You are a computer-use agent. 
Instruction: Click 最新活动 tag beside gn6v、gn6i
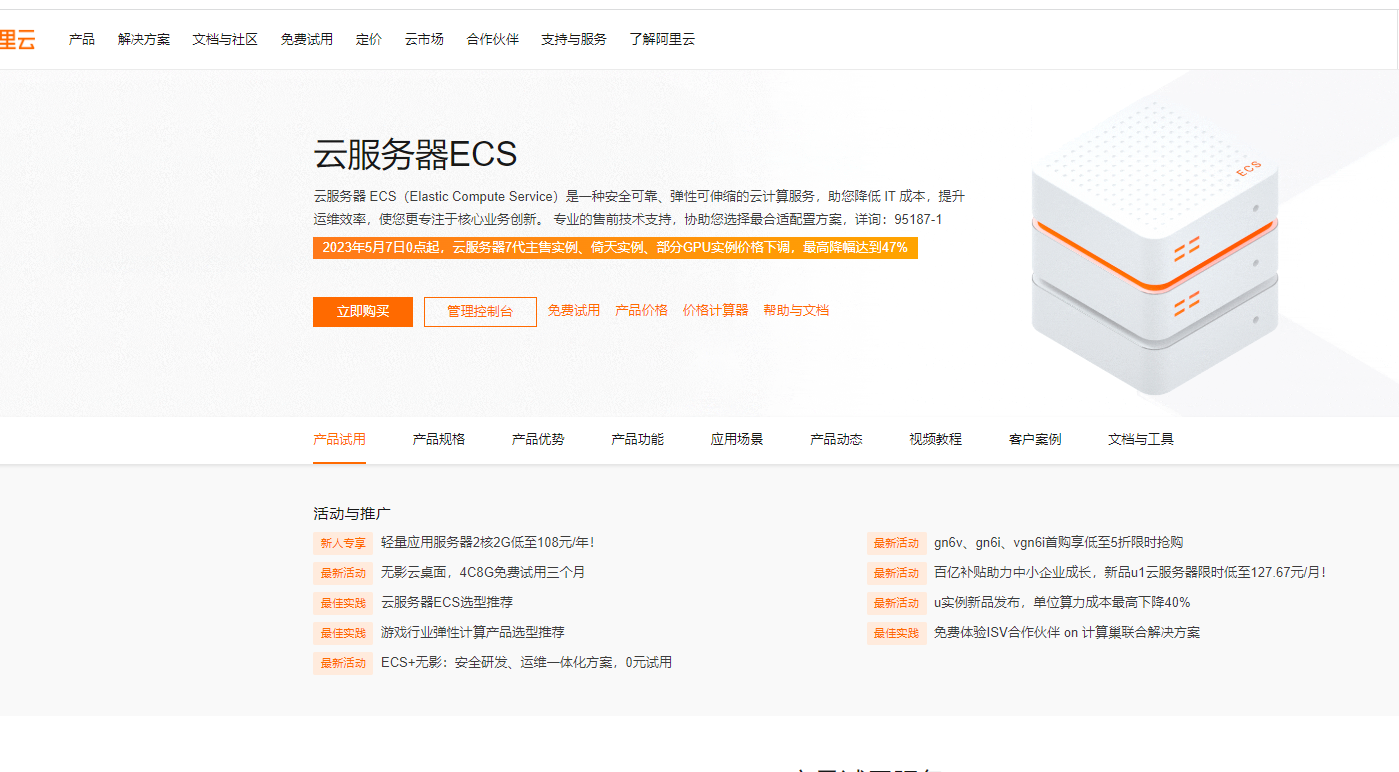896,544
